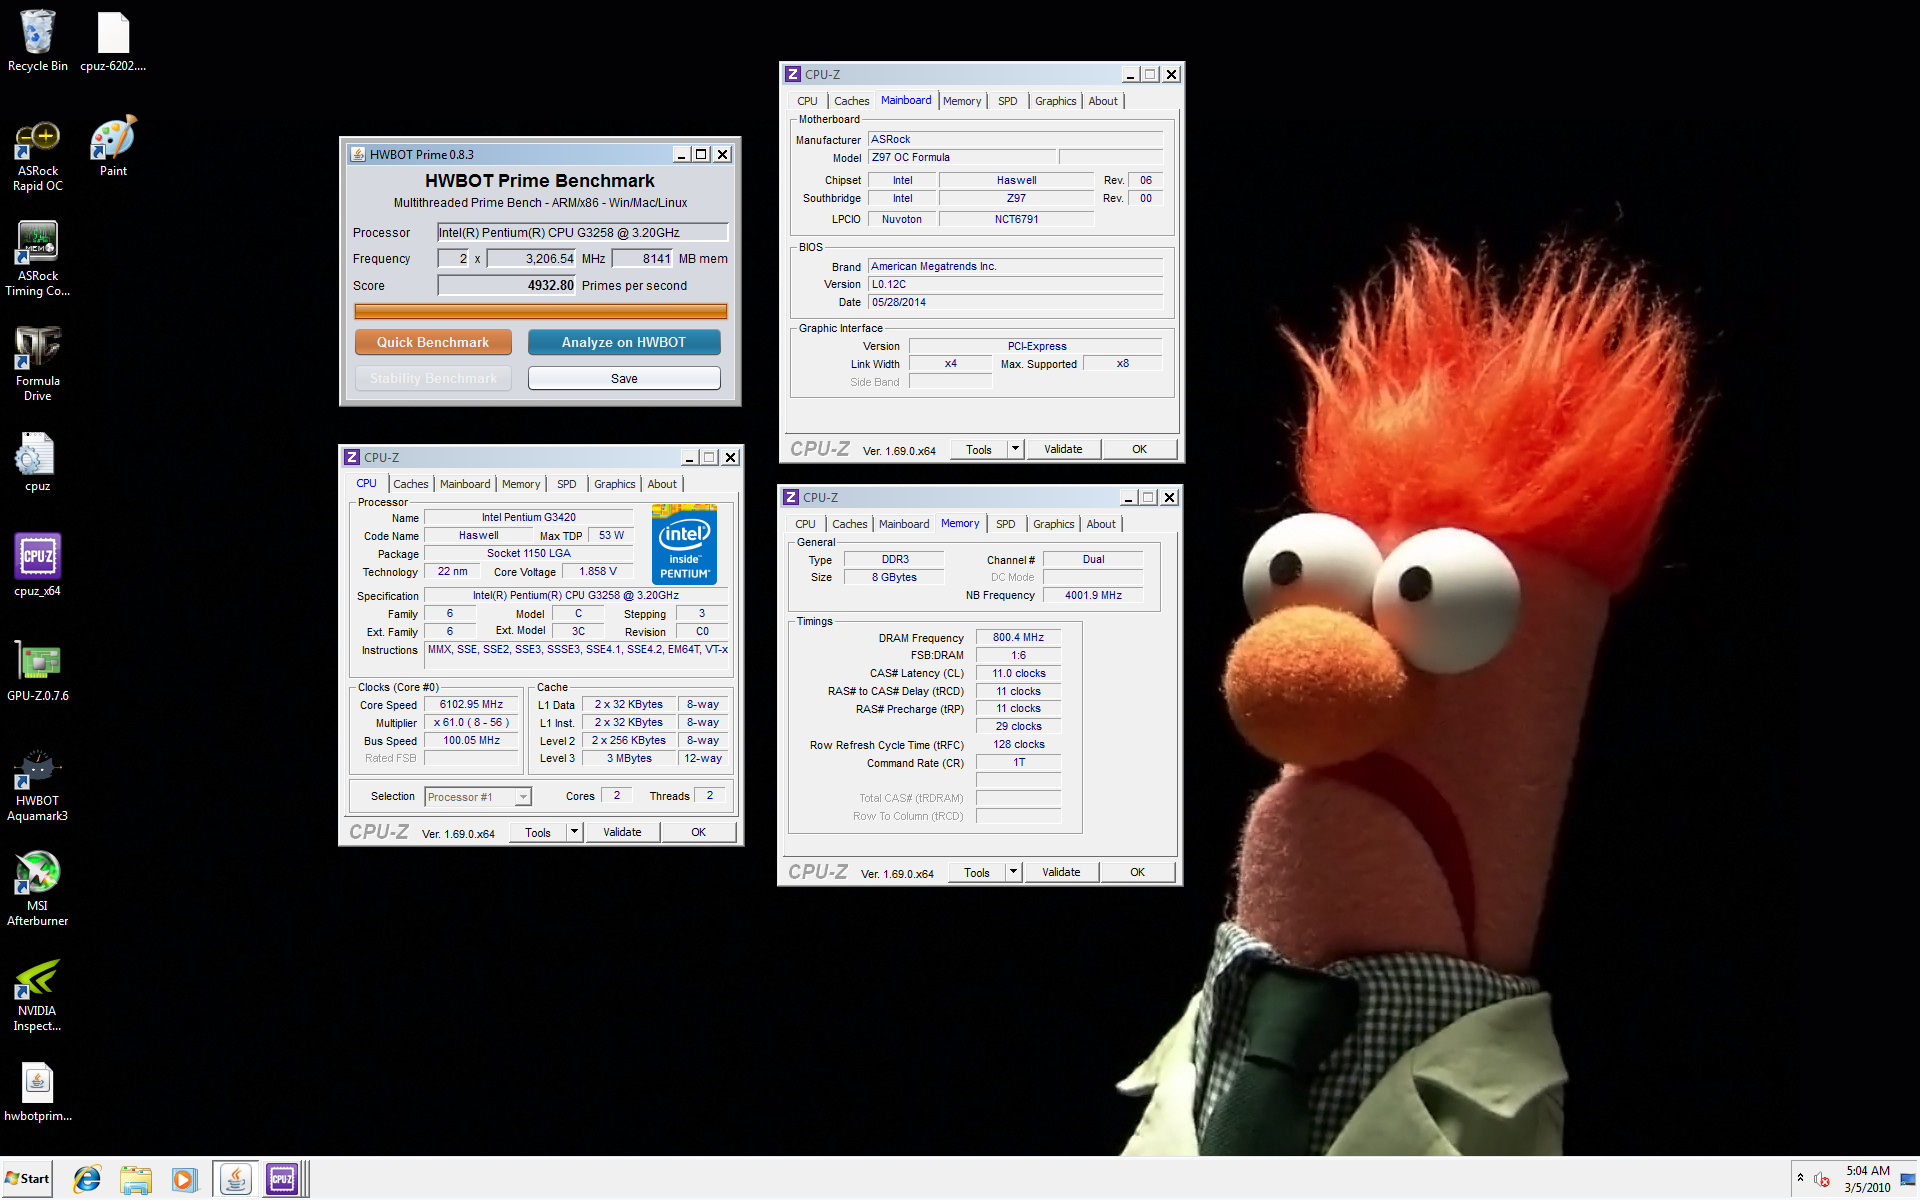
Task: Open the volume tray icon
Action: click(x=1822, y=1179)
